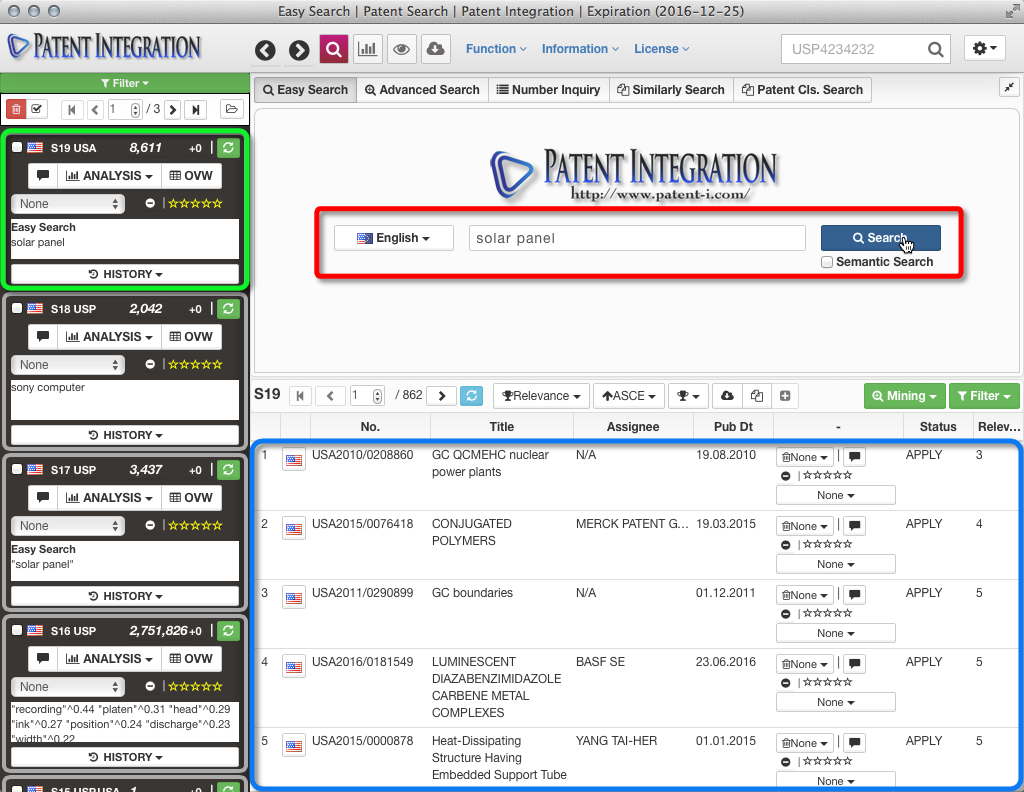Set star rating for S19 USA set
The height and width of the screenshot is (792, 1024).
tap(195, 204)
